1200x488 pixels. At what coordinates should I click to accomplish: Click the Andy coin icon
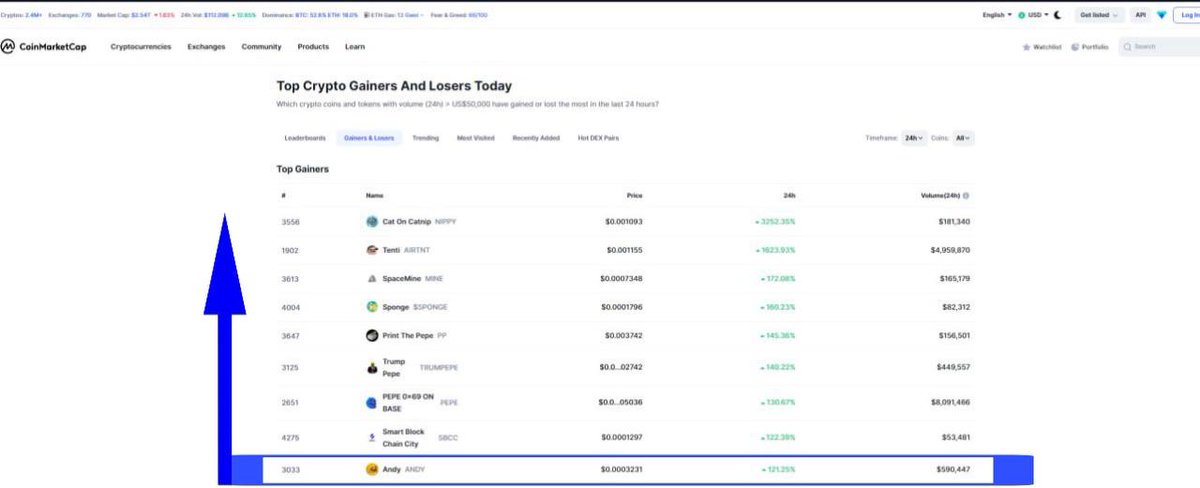372,469
